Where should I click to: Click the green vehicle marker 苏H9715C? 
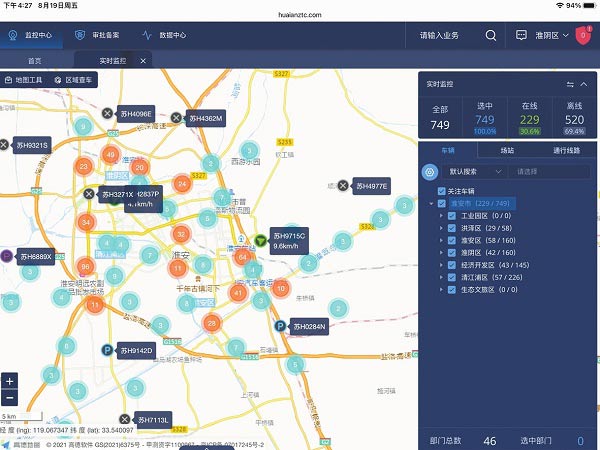tap(260, 240)
